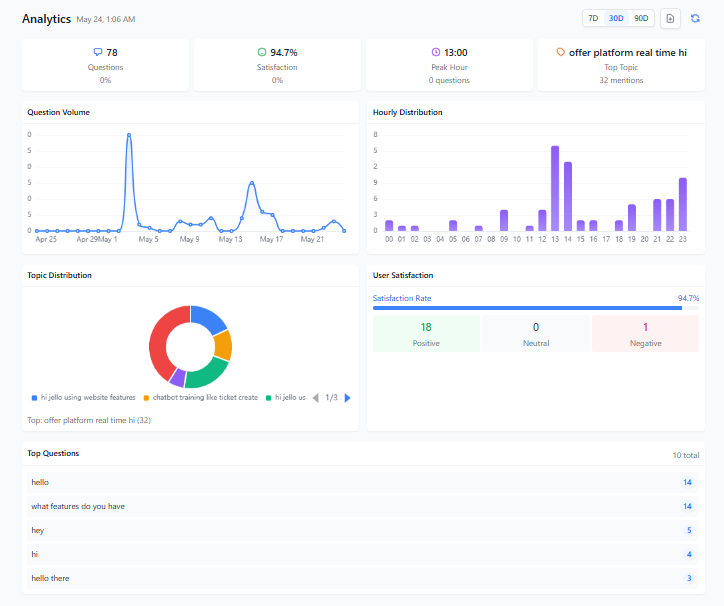Switch the range to 7D
This screenshot has height=606, width=724.
[x=593, y=18]
